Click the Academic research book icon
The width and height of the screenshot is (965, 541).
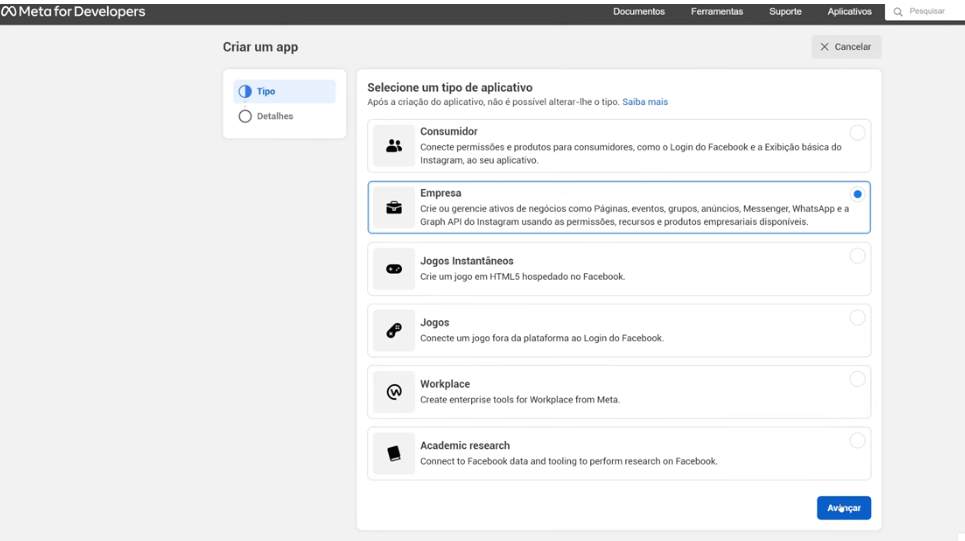394,454
